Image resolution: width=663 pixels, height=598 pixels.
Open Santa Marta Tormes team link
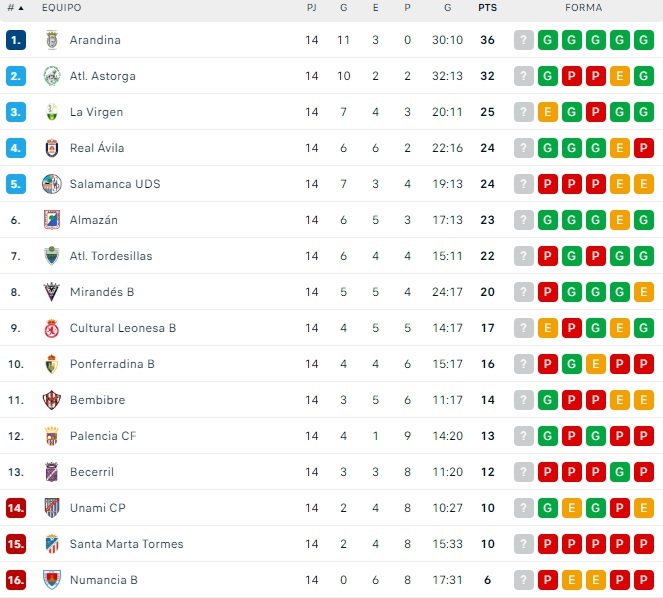[126, 544]
